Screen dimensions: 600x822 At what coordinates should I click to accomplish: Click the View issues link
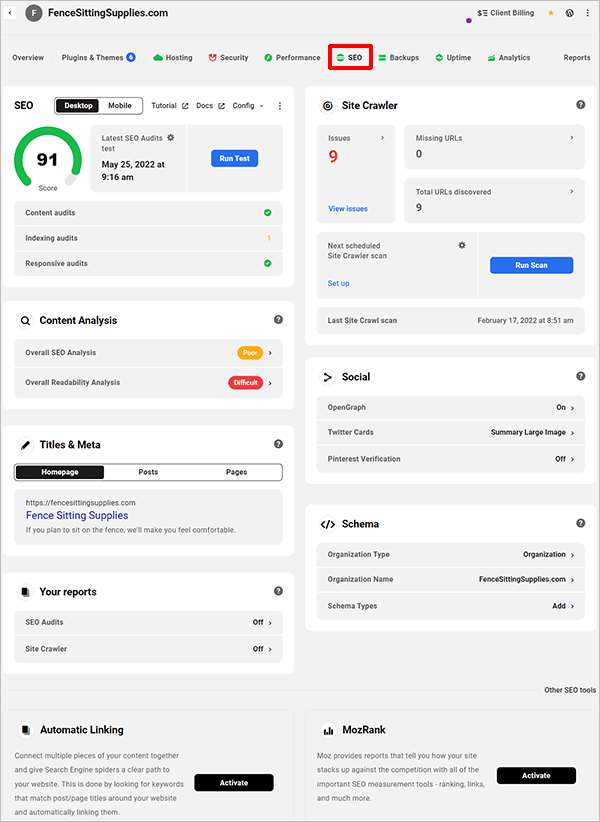(348, 209)
